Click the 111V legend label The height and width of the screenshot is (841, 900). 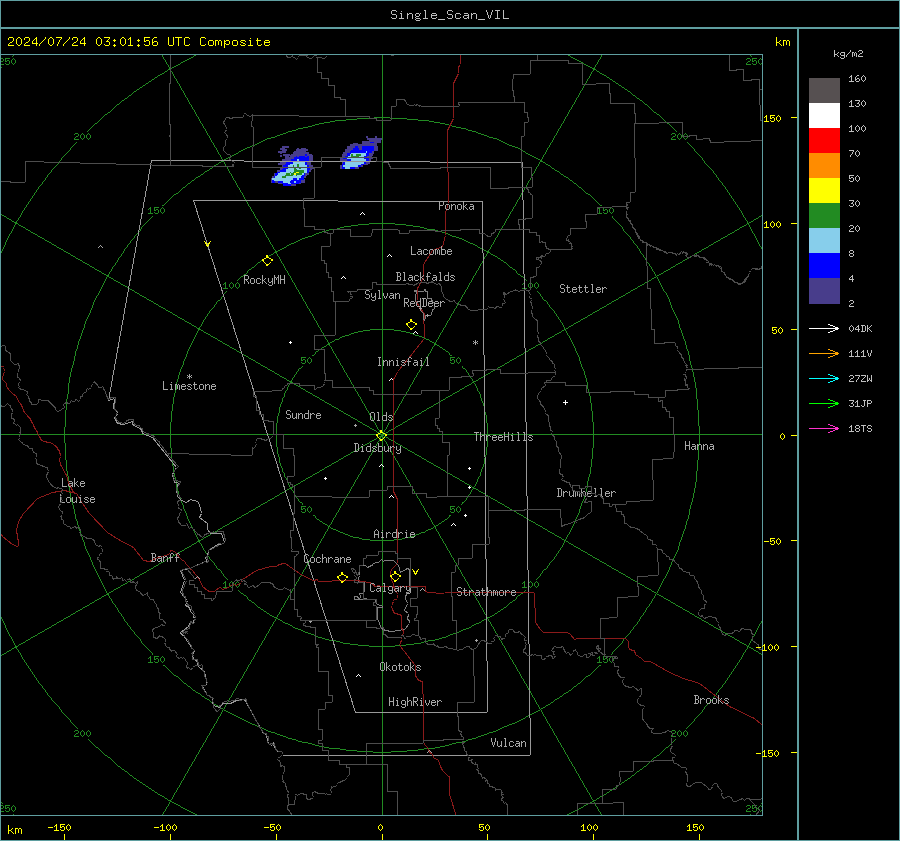pos(860,354)
